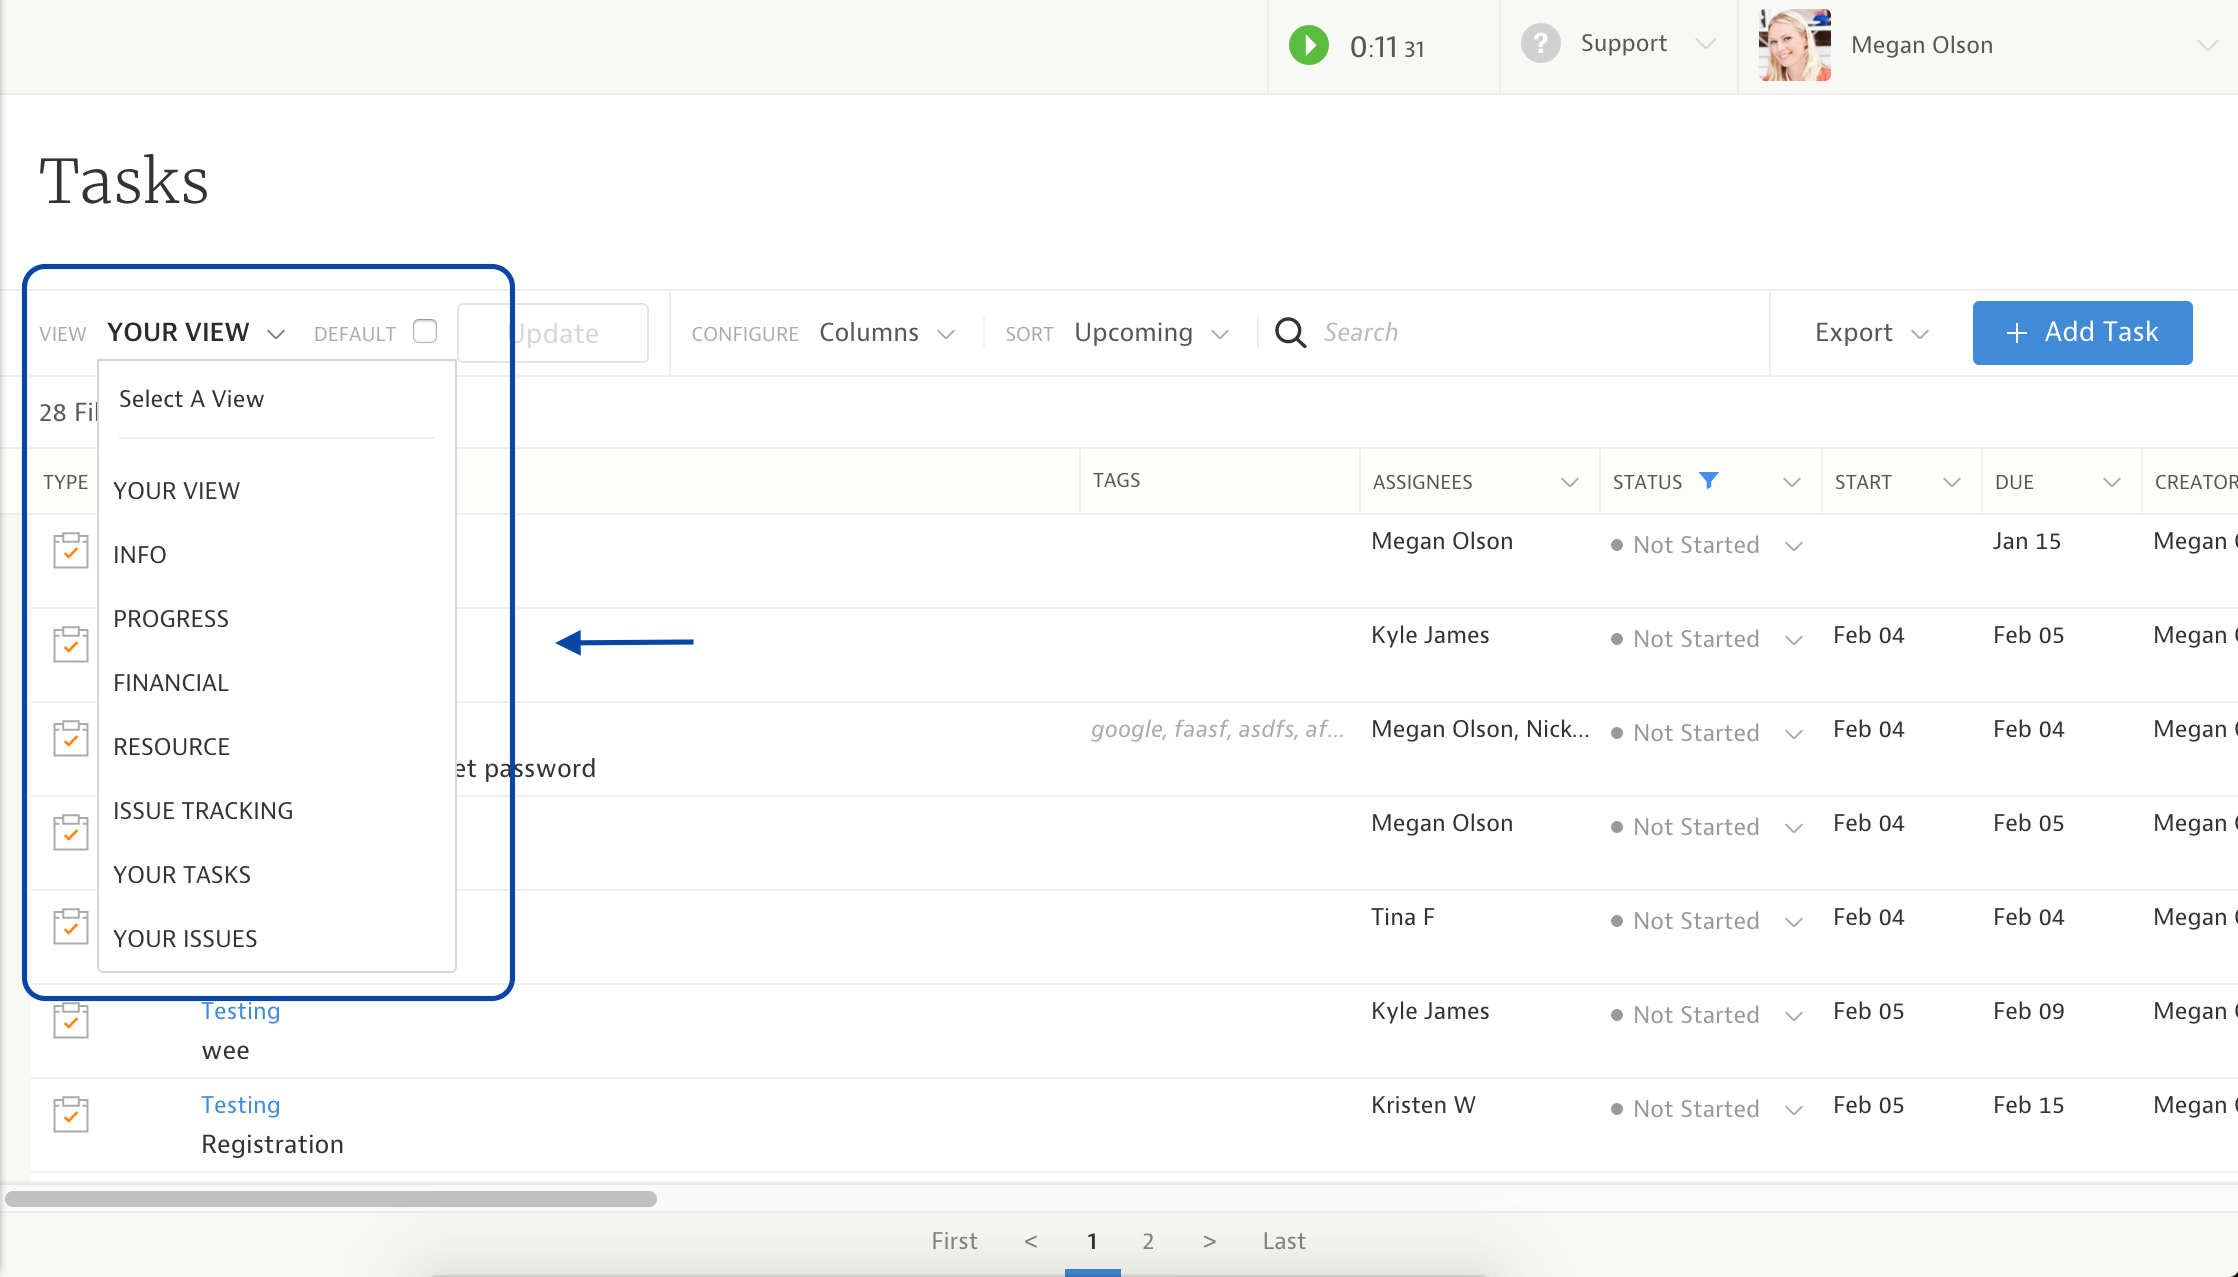The height and width of the screenshot is (1277, 2238).
Task: Open the Export dropdown
Action: pos(1870,333)
